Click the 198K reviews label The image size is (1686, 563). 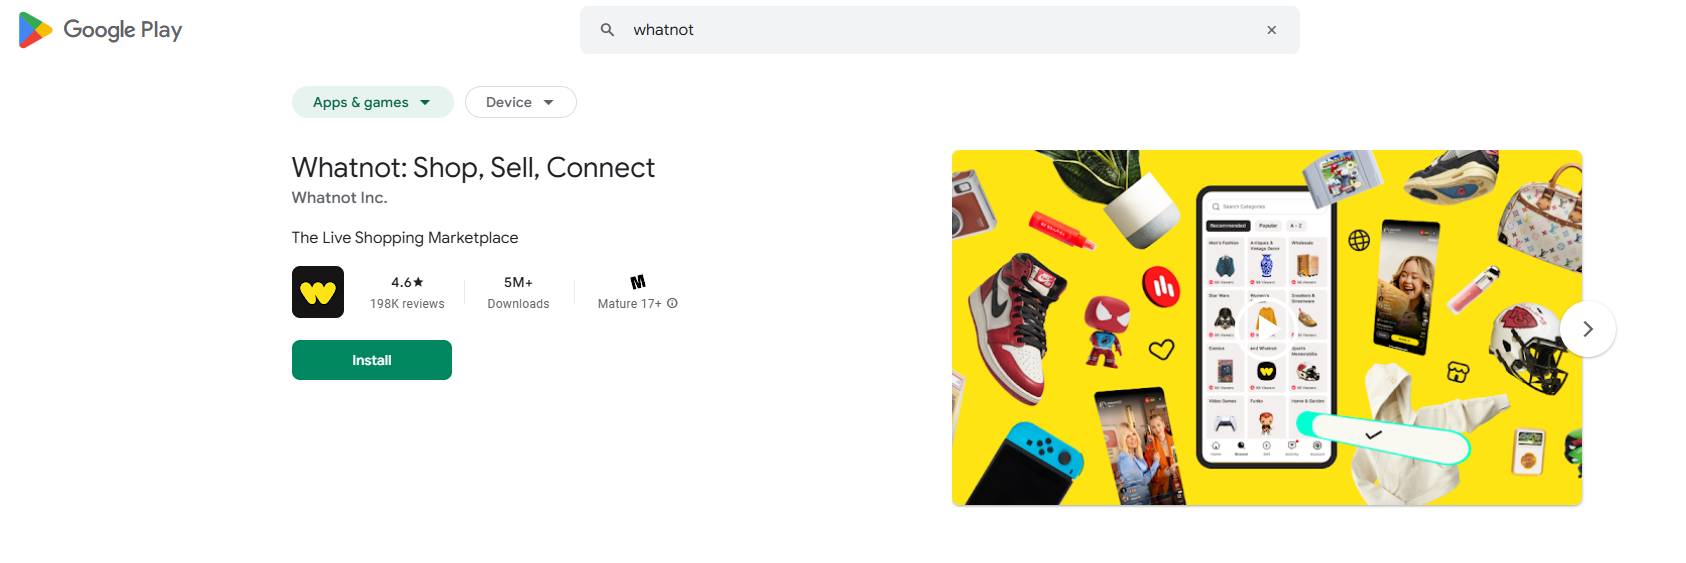click(407, 304)
